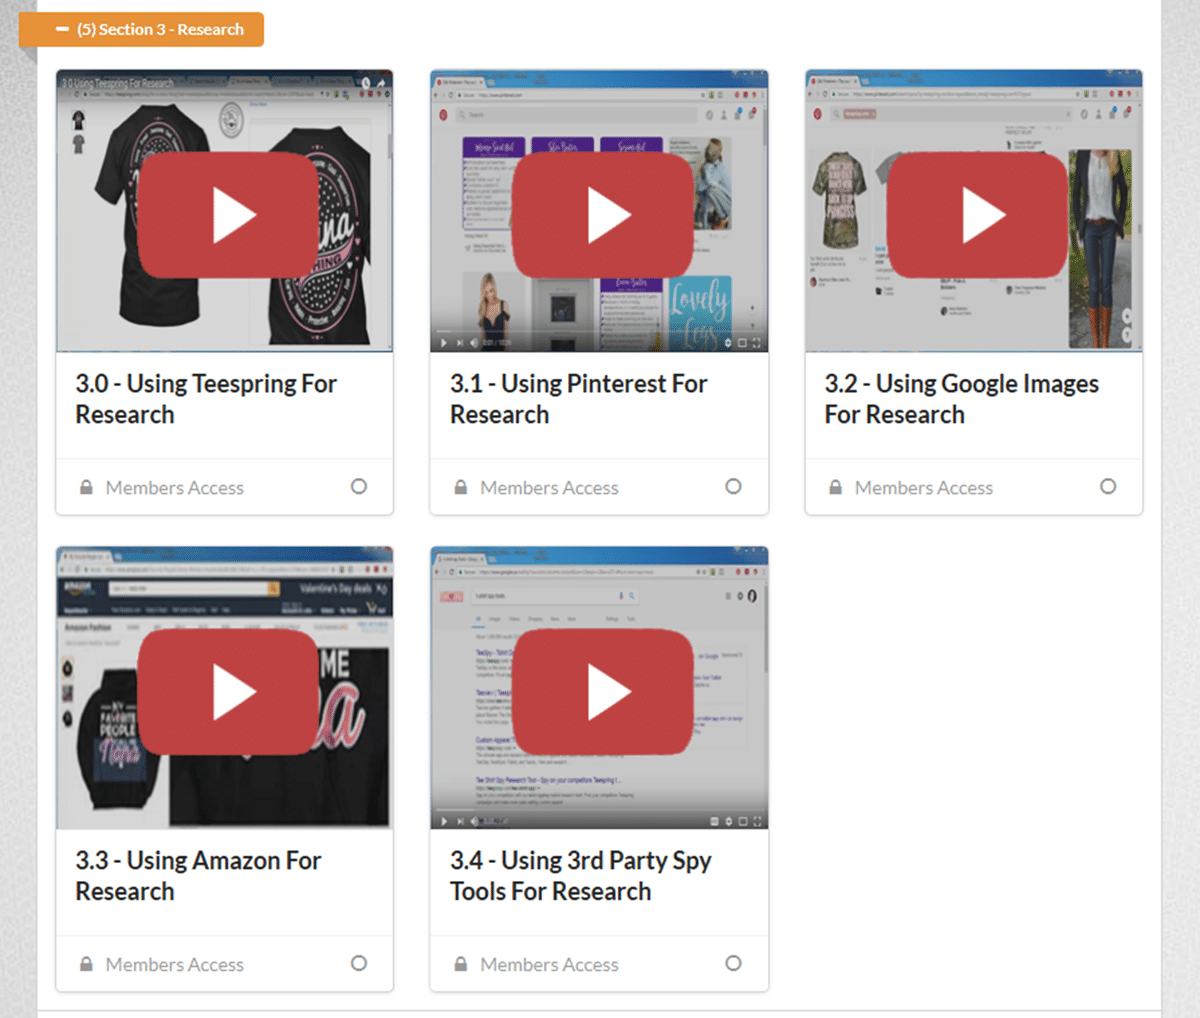Click the lock icon on the 3.3 Amazon card
The image size is (1200, 1018).
pyautogui.click(x=86, y=965)
